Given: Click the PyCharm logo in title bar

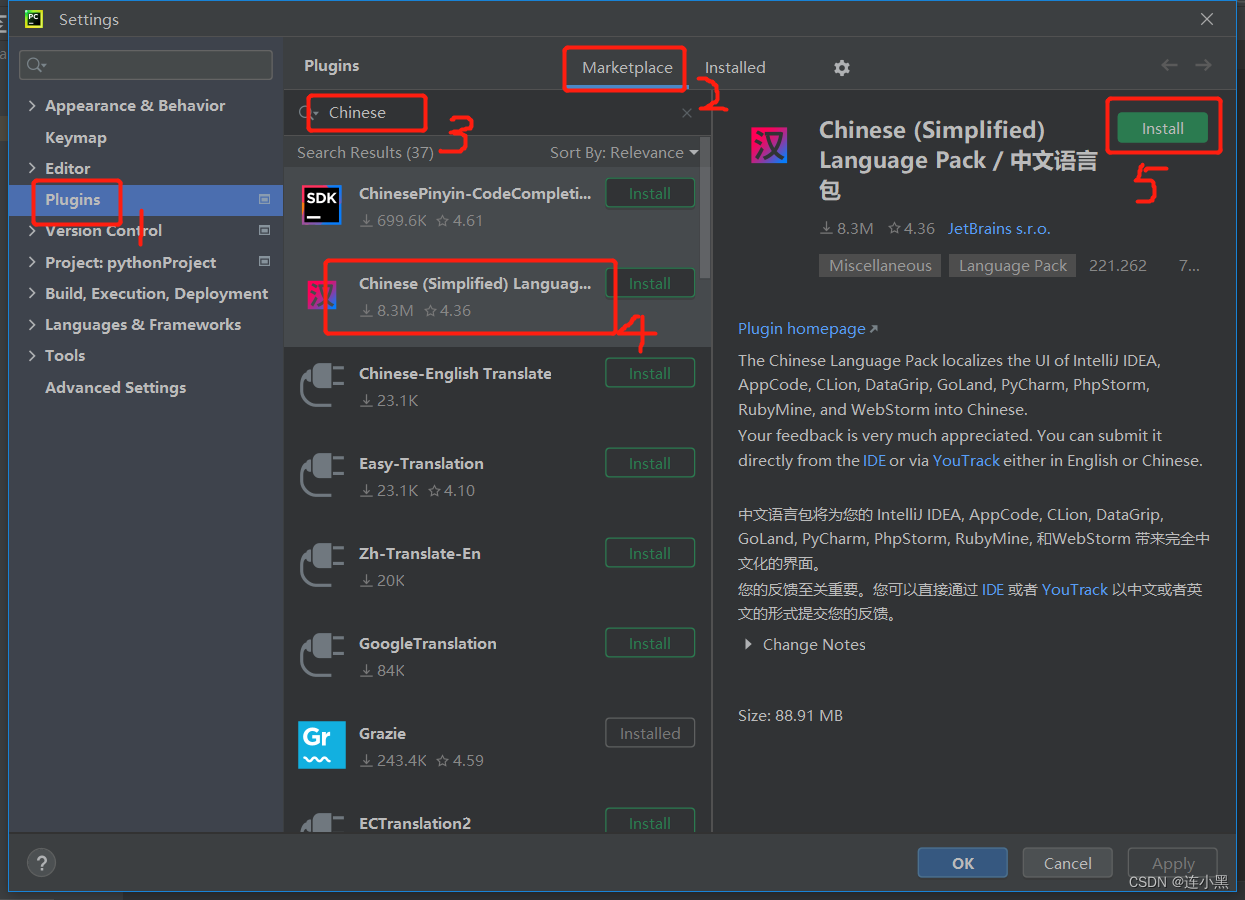Looking at the screenshot, I should coord(34,19).
